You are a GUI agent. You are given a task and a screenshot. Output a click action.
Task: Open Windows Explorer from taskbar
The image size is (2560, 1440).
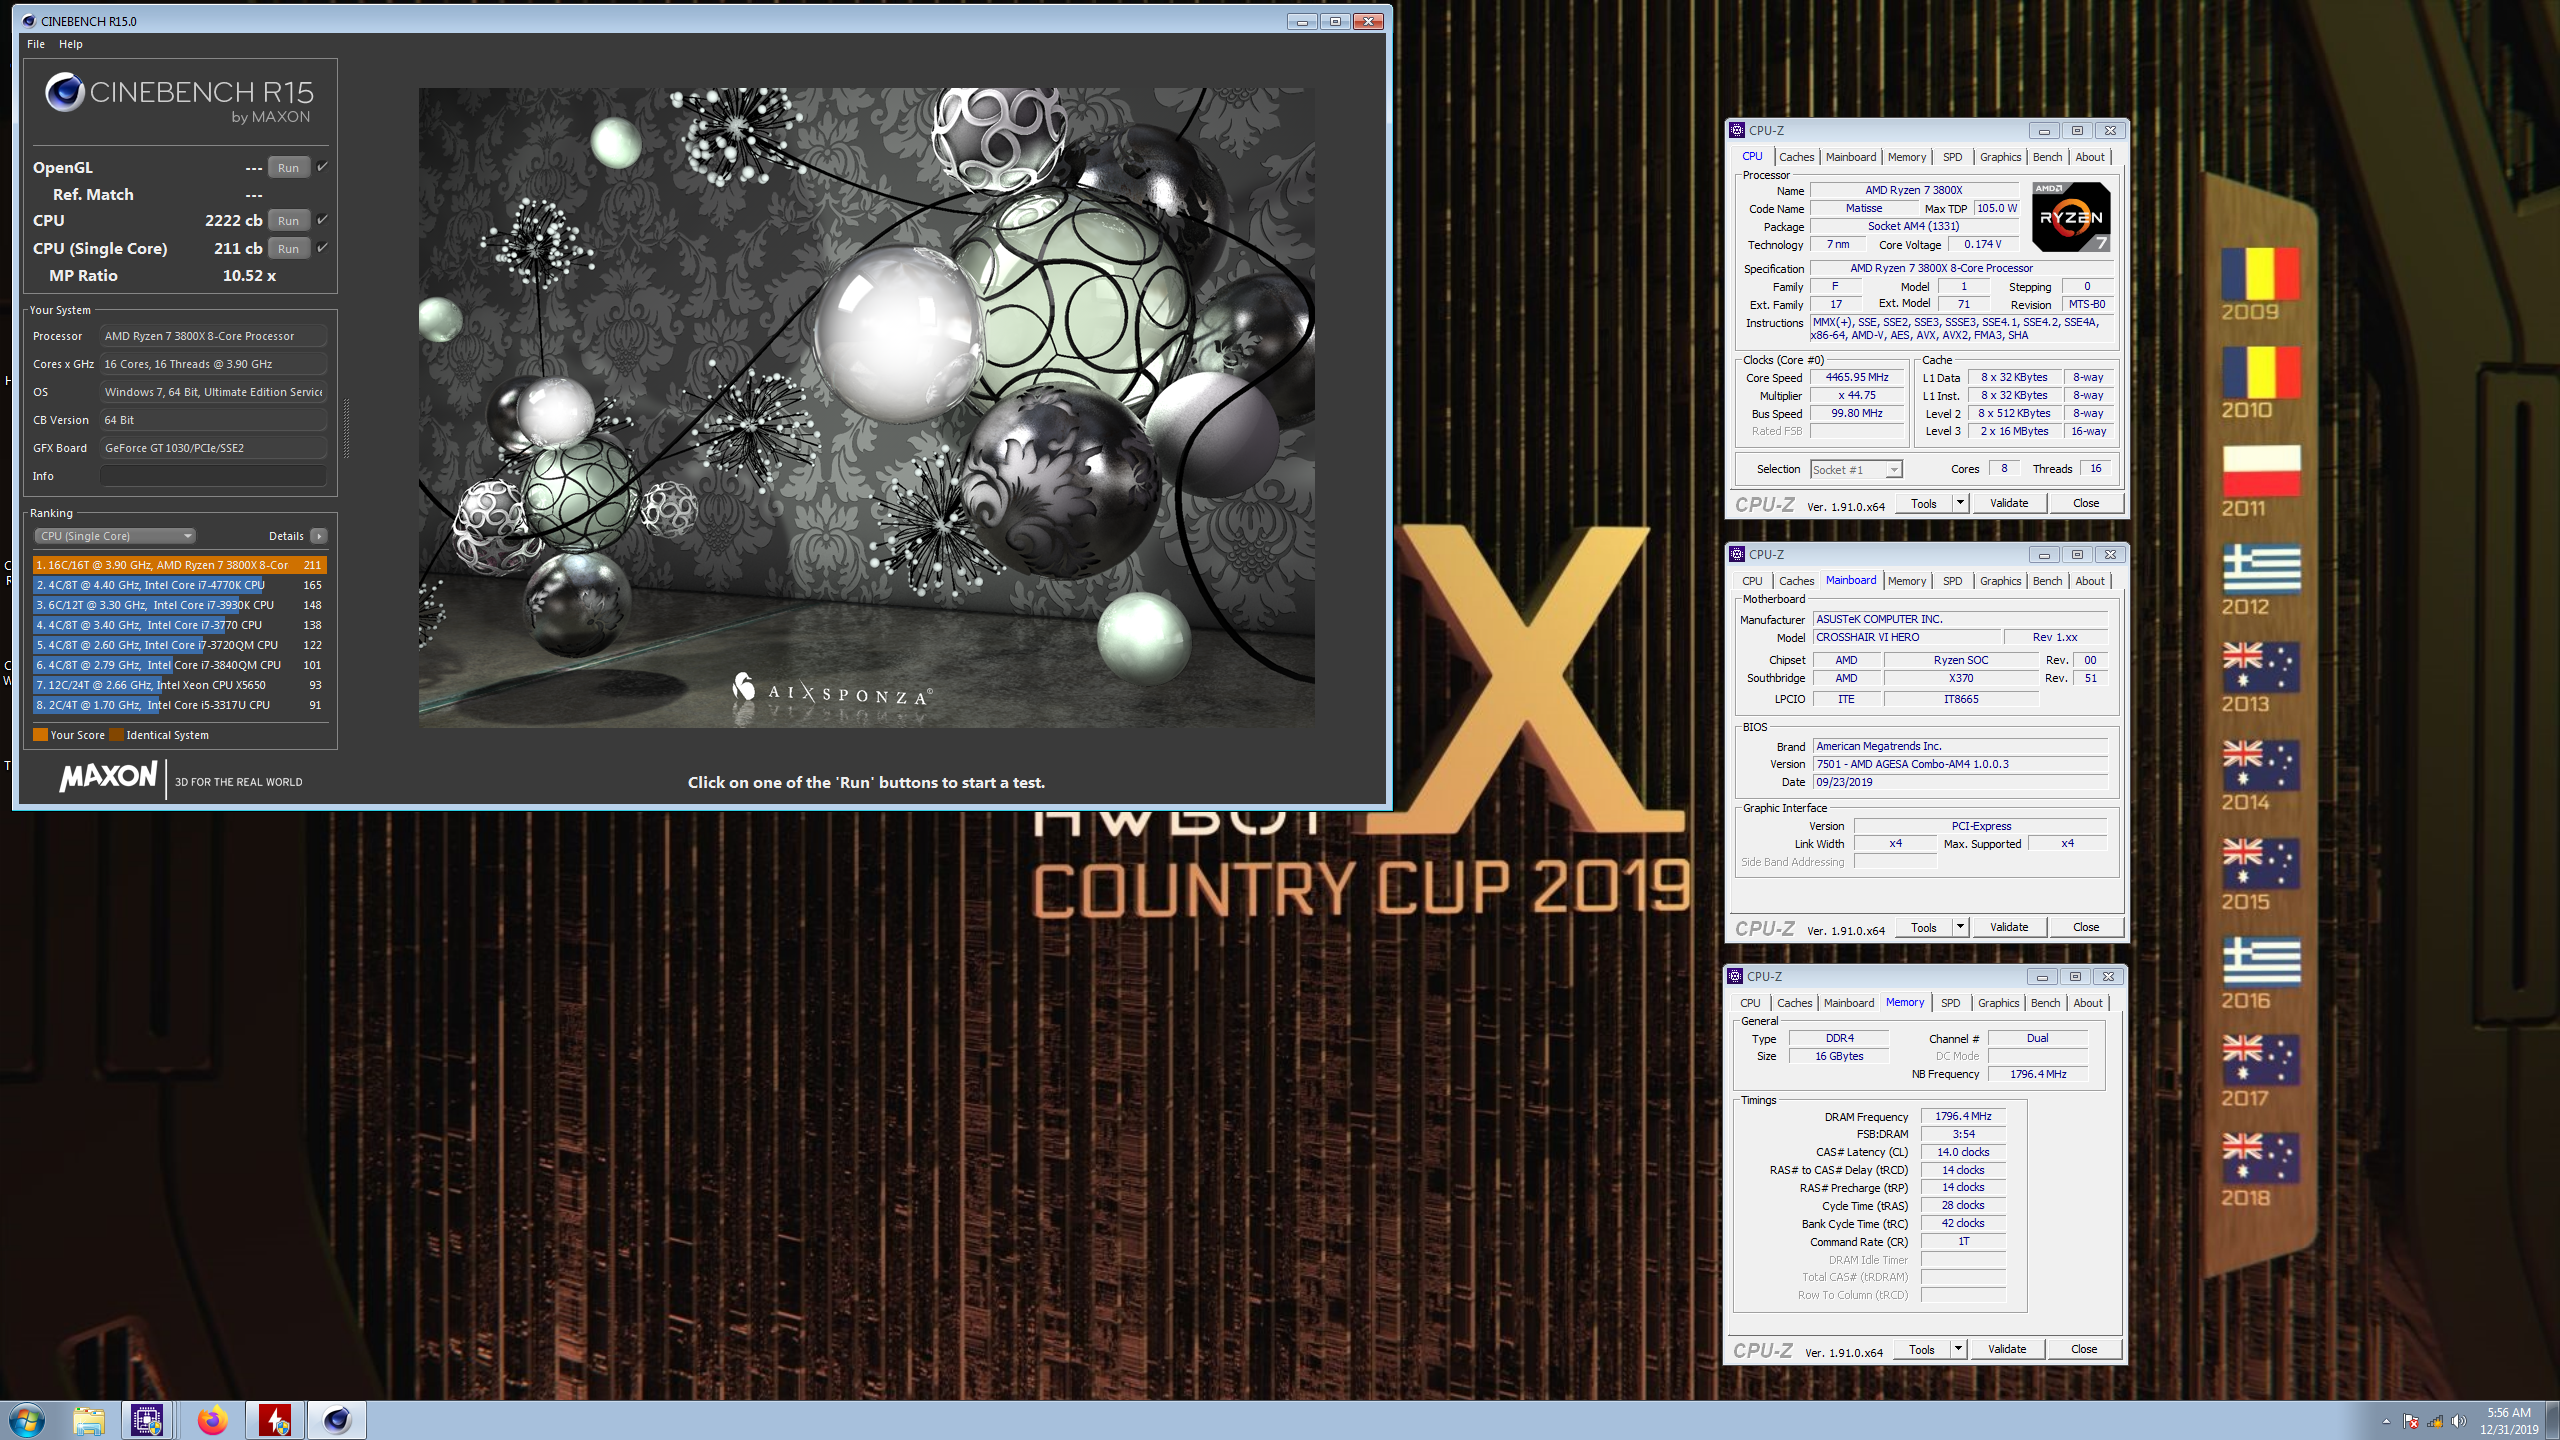click(88, 1420)
